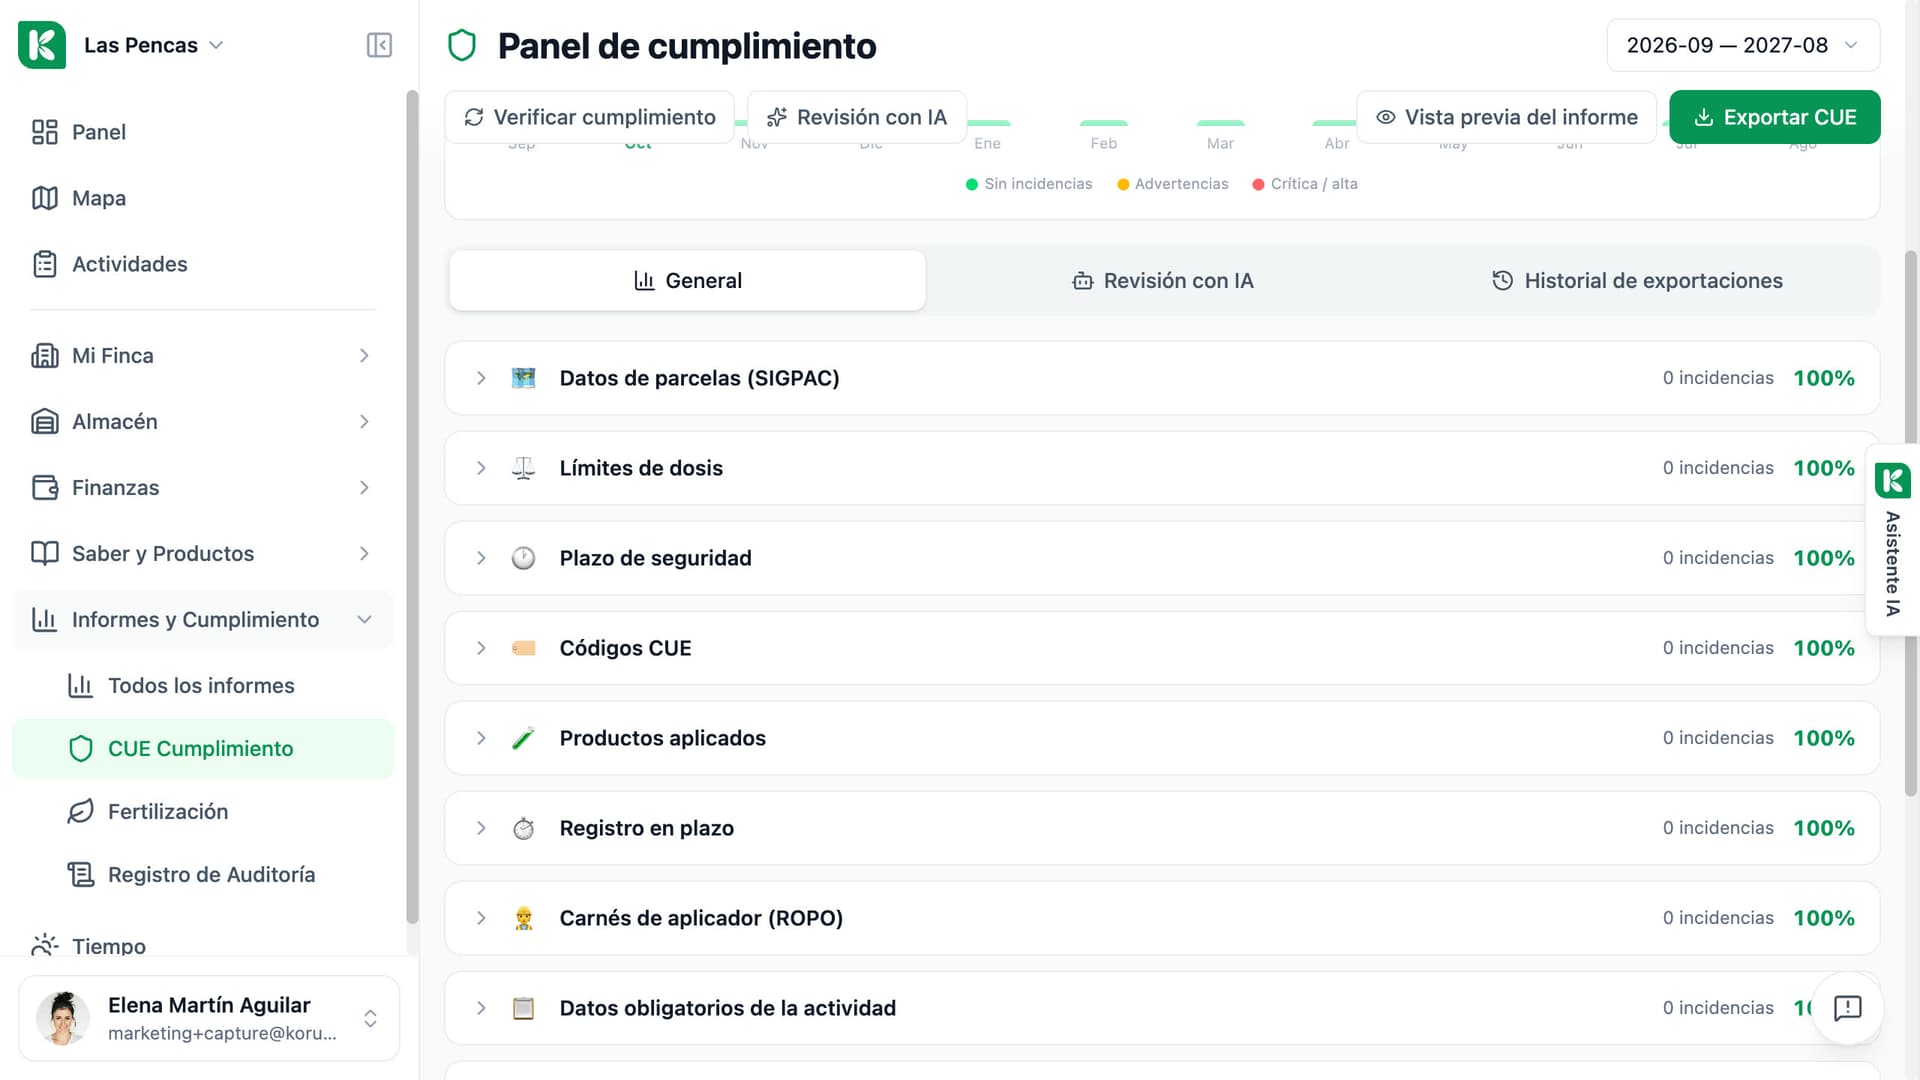
Task: Click the Exportar CUE button
Action: (x=1775, y=117)
